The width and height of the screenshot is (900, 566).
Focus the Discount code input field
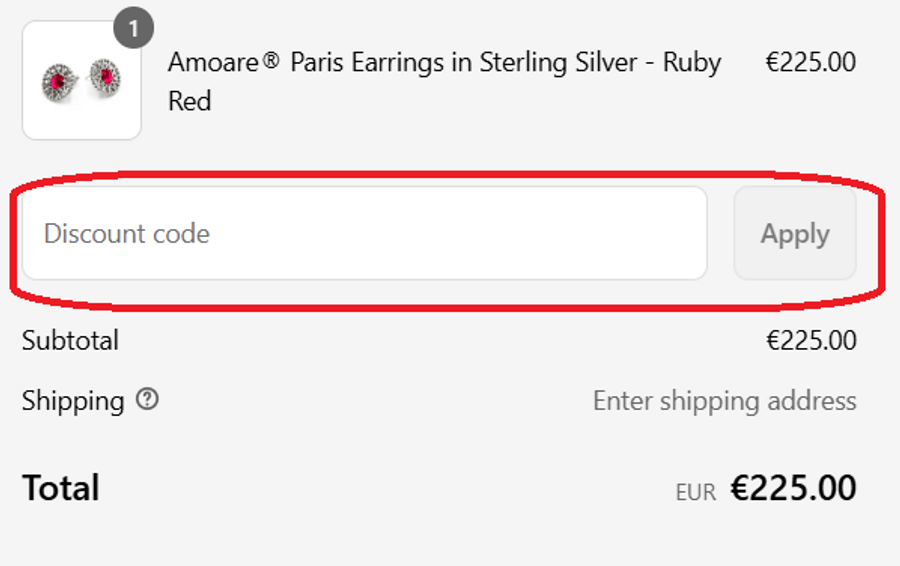pos(364,233)
